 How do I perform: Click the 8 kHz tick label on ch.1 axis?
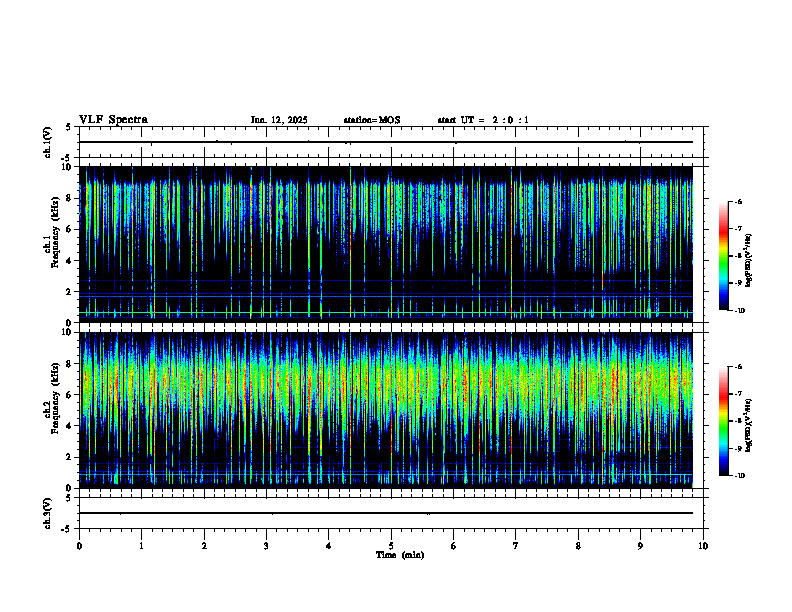click(70, 198)
